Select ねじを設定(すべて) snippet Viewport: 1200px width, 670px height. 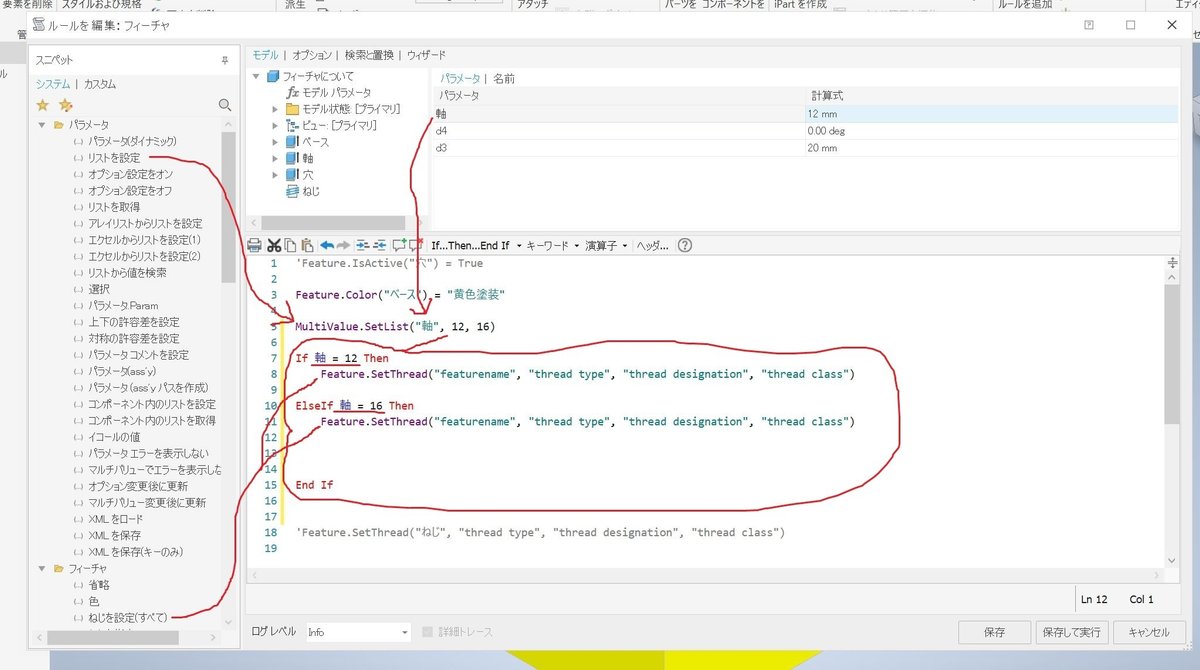[x=127, y=618]
